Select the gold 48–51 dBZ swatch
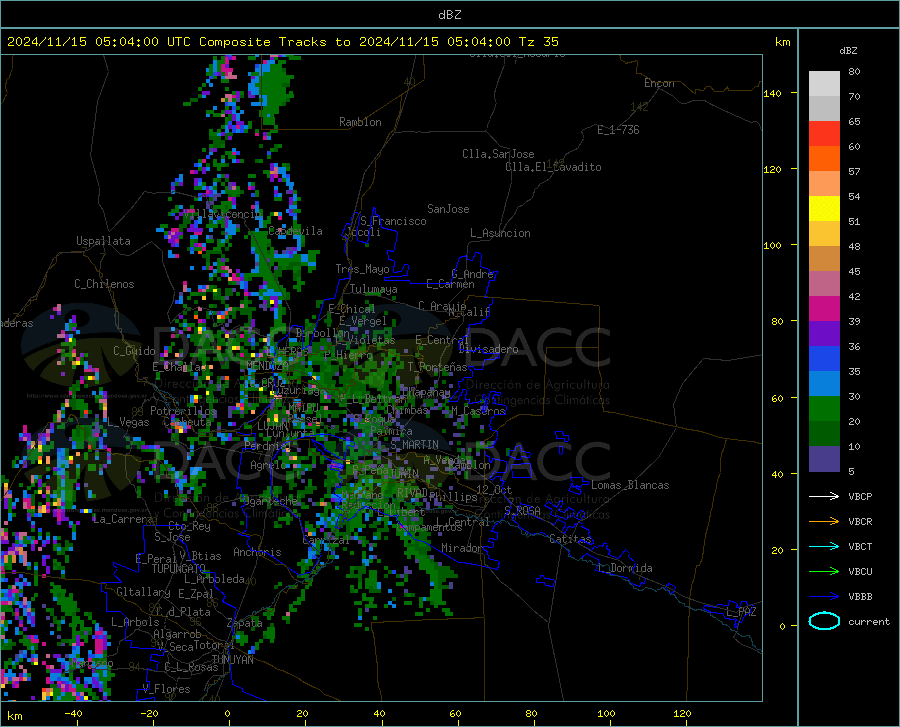Screen dimensions: 900x727 824,234
